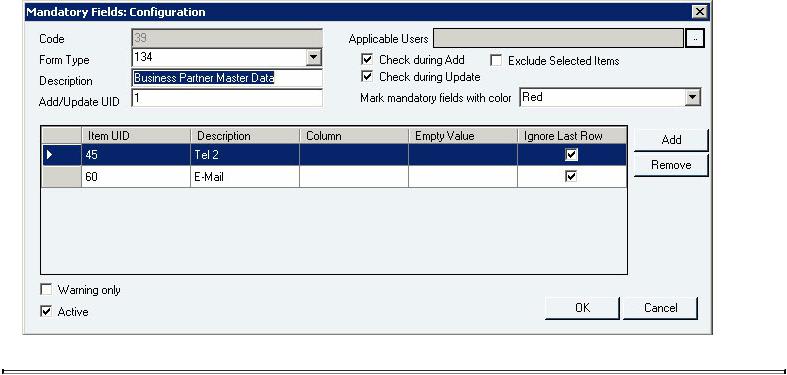
Task: Uncheck the Active checkbox
Action: [x=46, y=311]
